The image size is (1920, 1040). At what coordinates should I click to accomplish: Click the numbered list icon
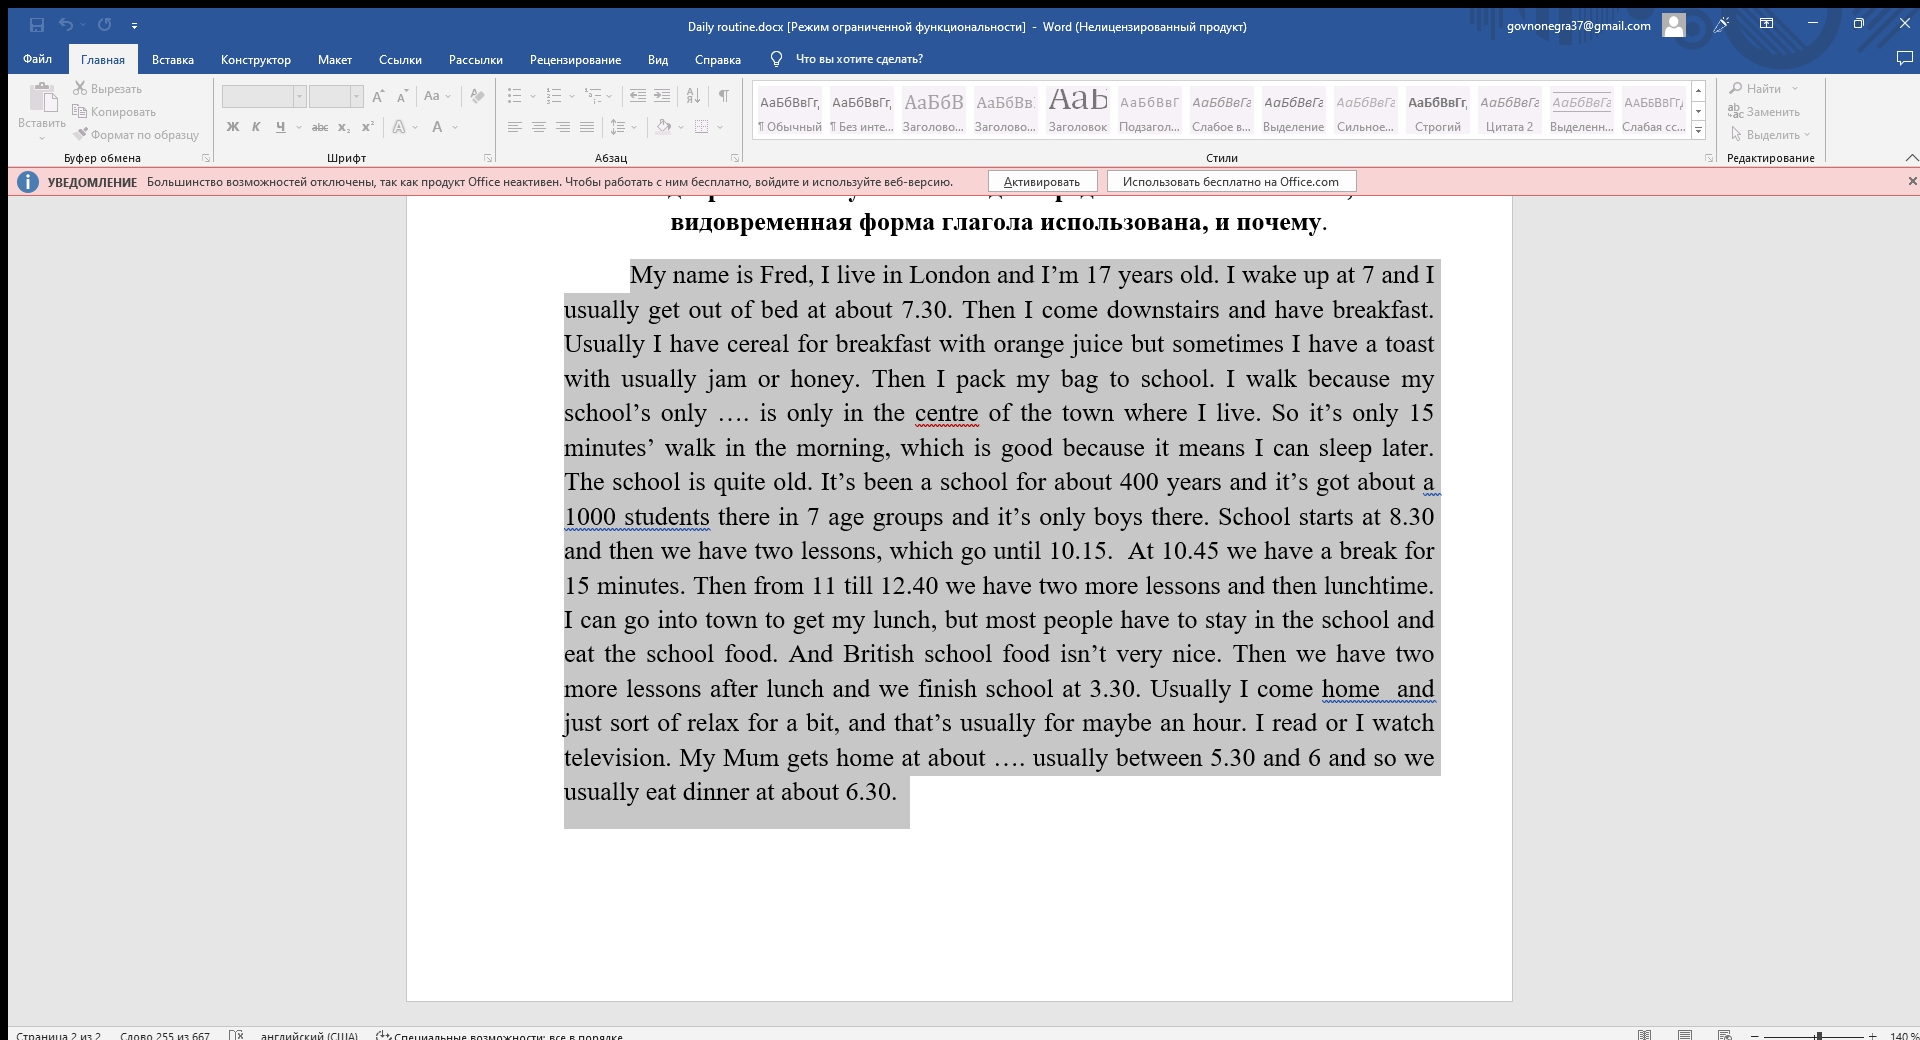[553, 96]
